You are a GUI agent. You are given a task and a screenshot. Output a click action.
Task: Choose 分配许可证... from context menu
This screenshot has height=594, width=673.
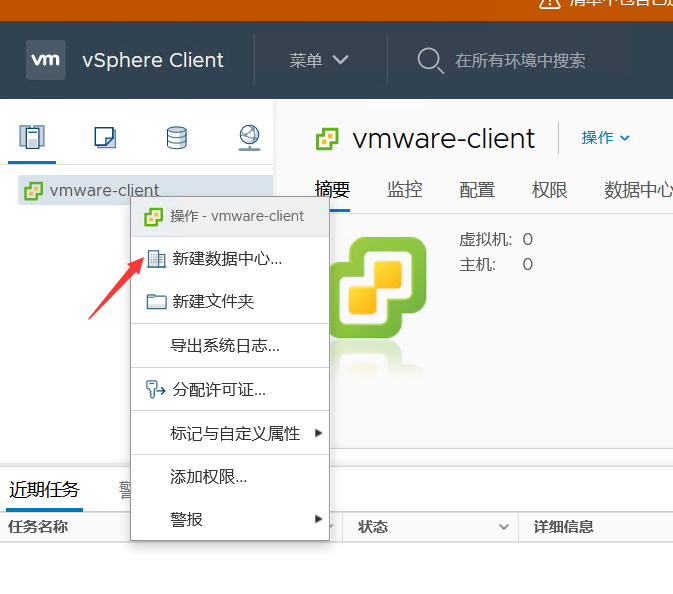tap(230, 390)
